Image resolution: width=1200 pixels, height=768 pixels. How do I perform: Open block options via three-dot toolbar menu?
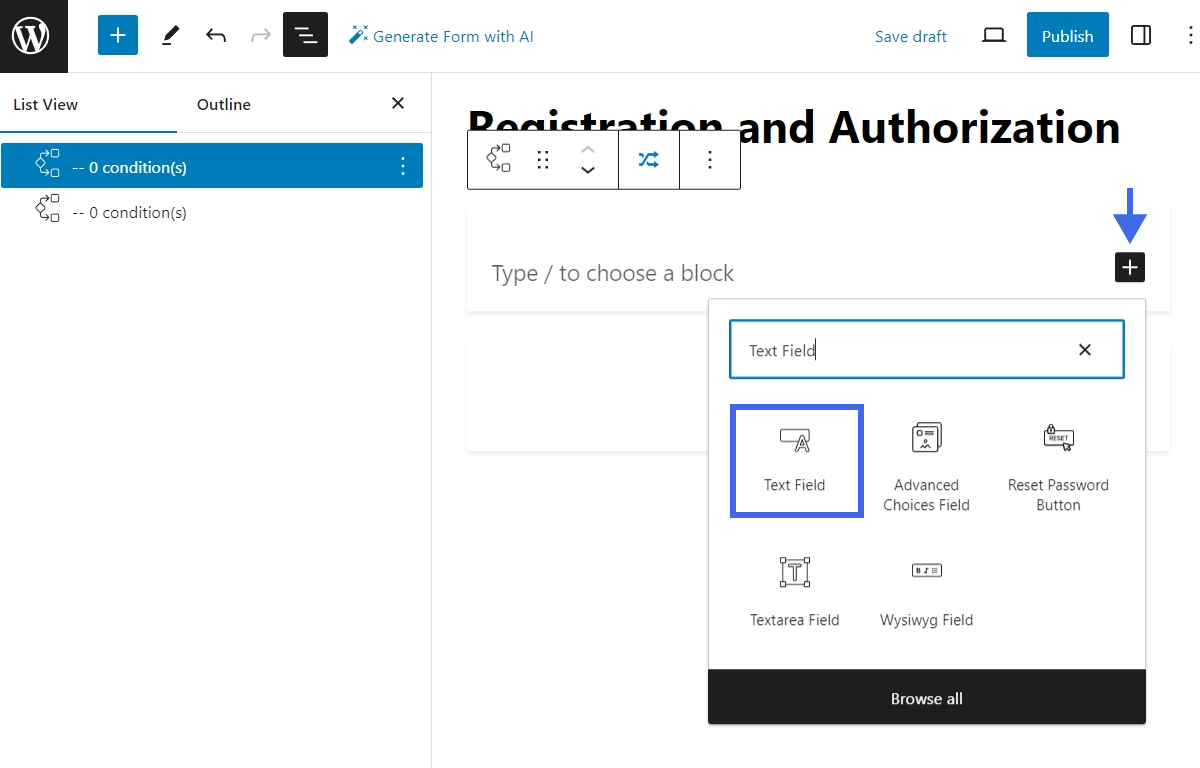click(x=710, y=159)
